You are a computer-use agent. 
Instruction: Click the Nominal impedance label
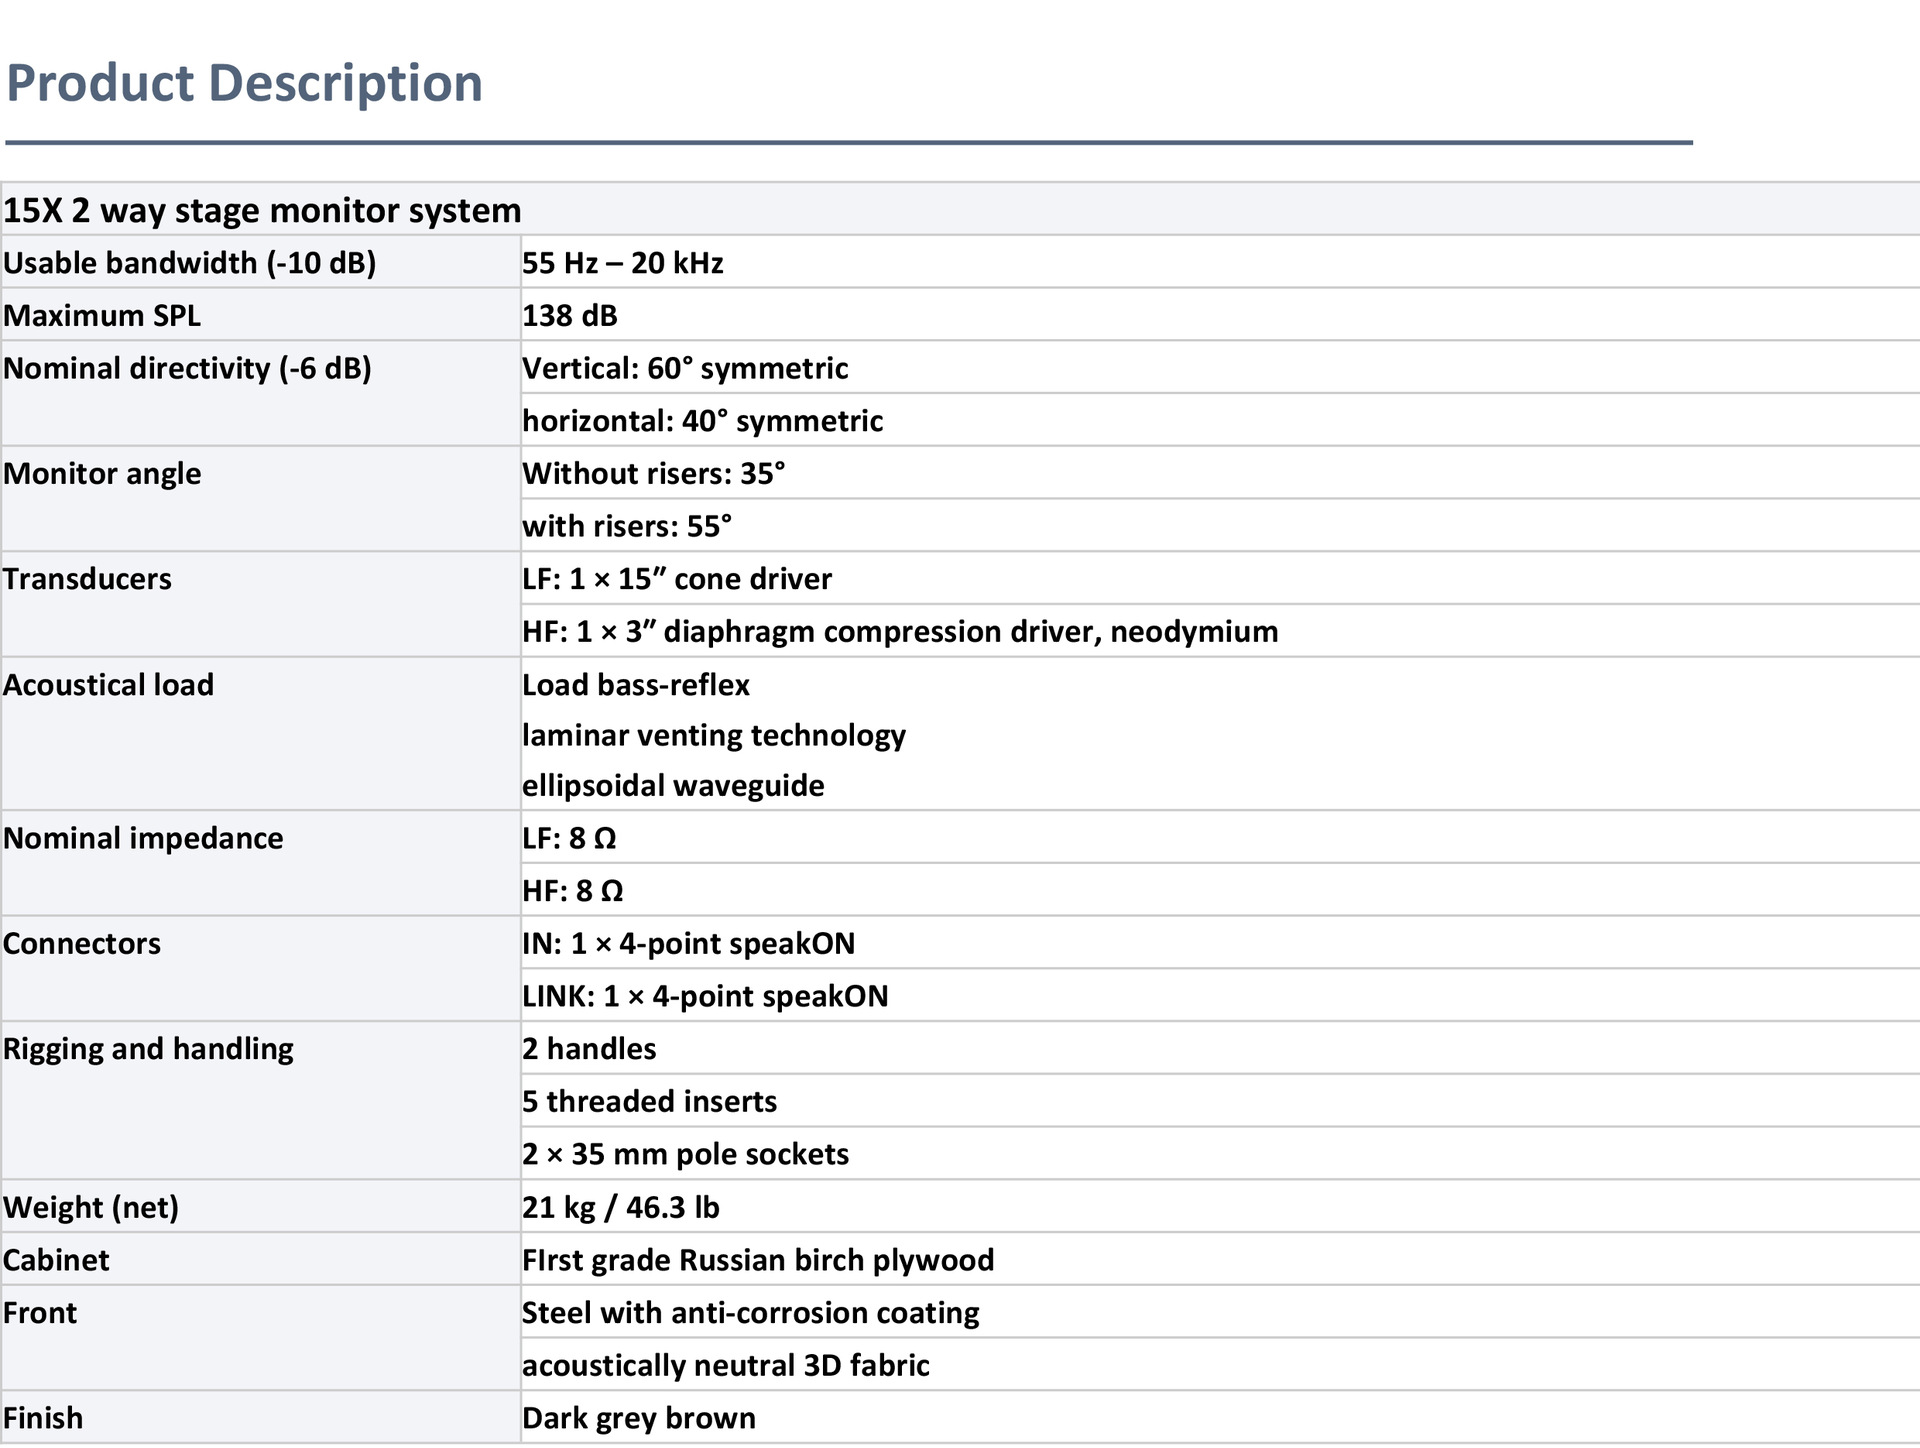coord(143,838)
